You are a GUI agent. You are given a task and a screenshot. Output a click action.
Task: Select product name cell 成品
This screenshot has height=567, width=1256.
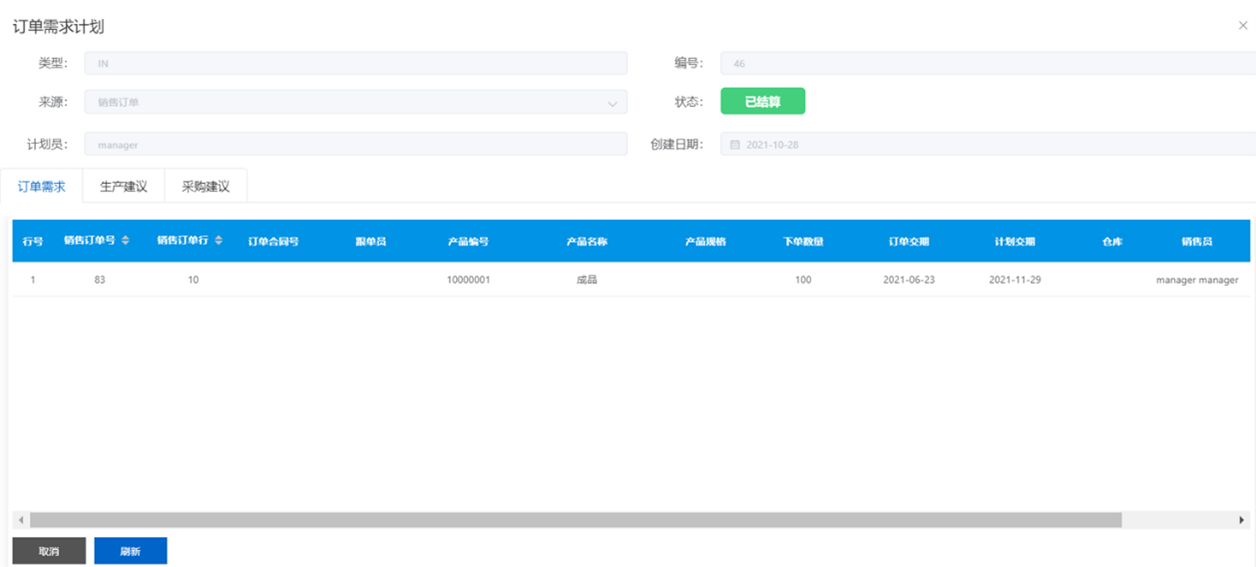pos(587,280)
